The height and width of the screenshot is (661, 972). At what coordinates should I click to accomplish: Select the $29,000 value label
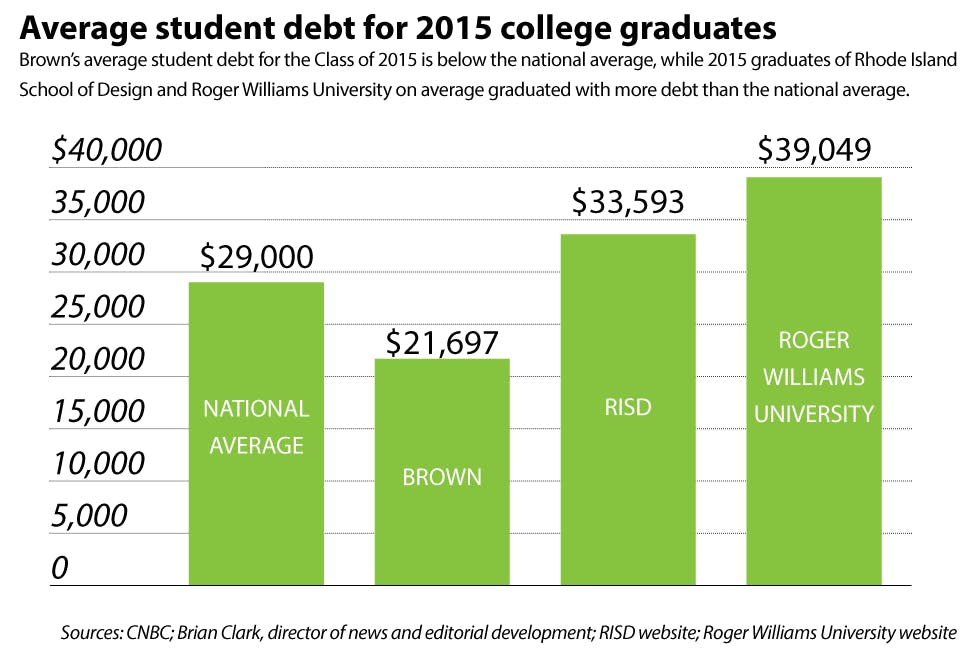point(256,257)
